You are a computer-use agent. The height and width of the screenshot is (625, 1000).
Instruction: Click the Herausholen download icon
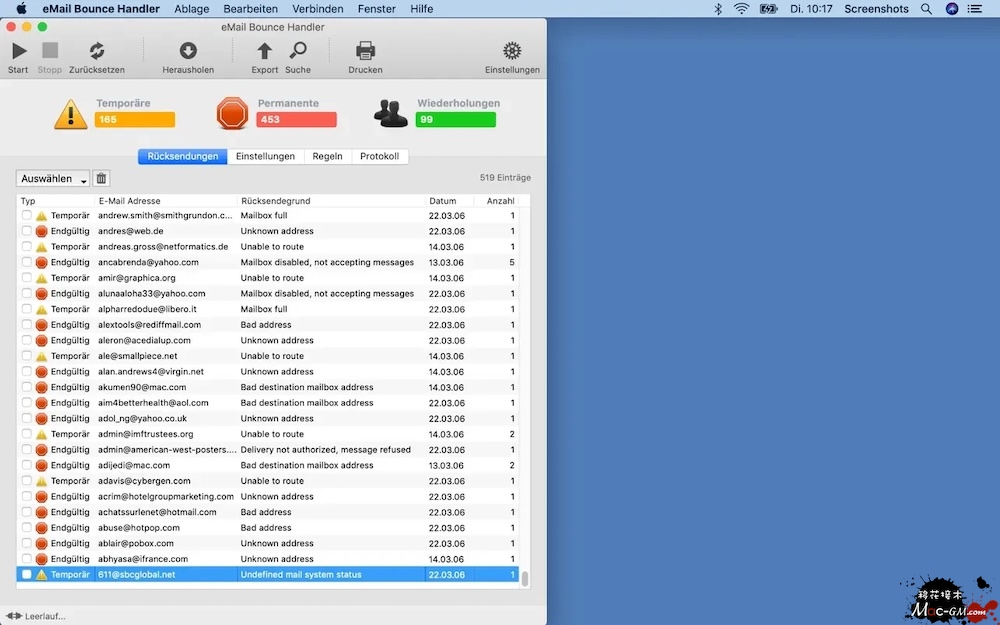click(x=188, y=51)
